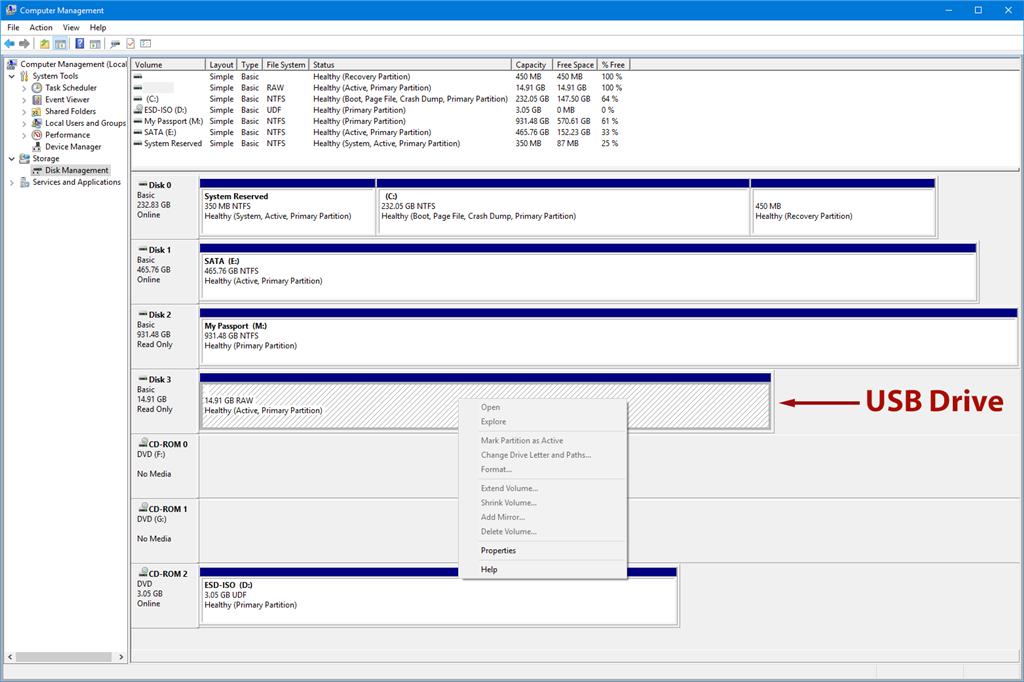
Task: Toggle the console tree pane
Action: point(59,43)
